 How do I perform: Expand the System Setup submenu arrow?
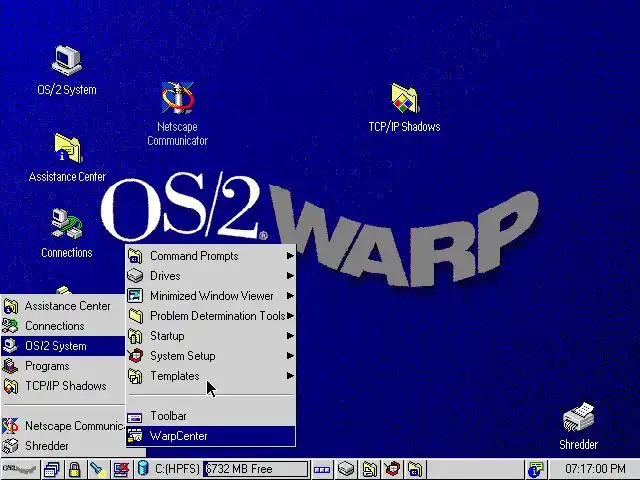tap(290, 356)
